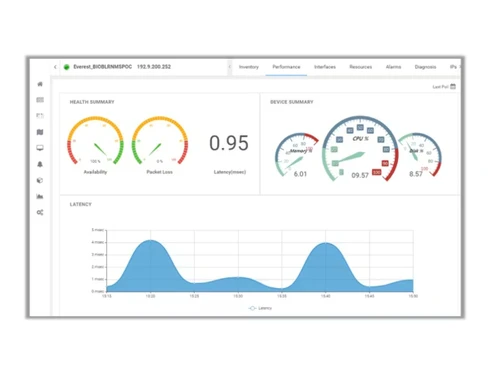
Task: Click the green device status indicator
Action: pyautogui.click(x=67, y=67)
